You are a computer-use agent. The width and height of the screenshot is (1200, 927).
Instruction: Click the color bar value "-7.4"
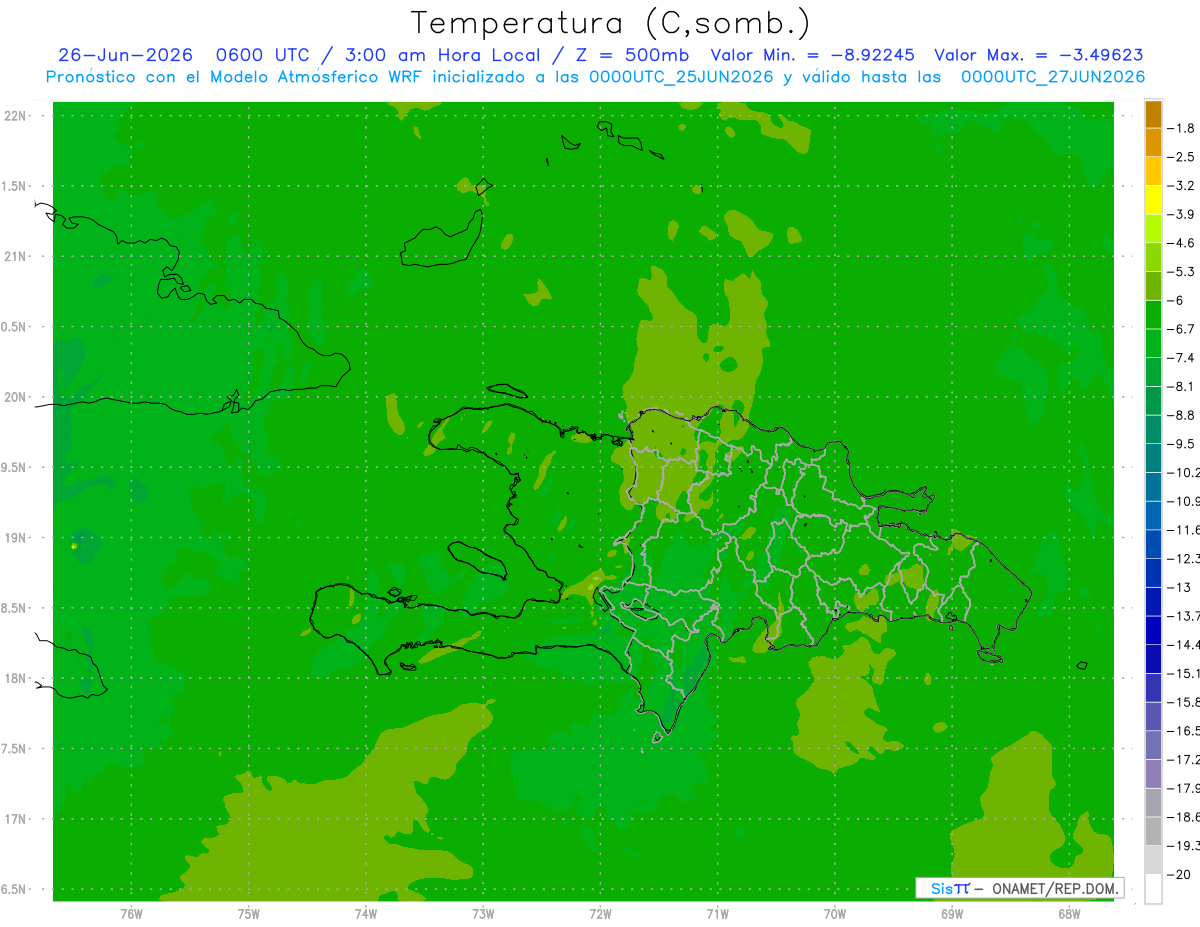1182,358
